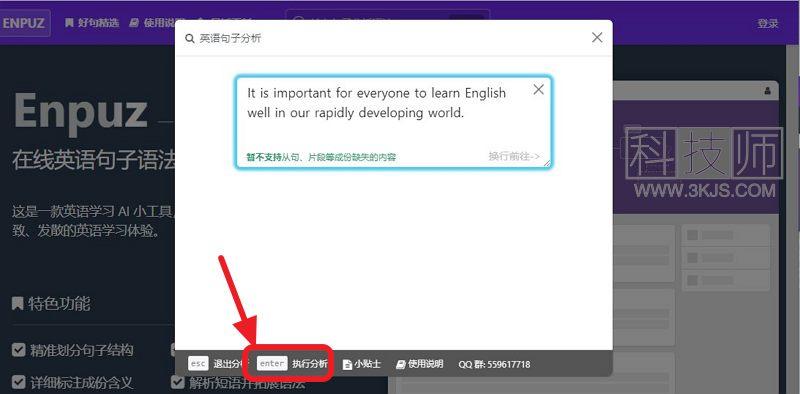Close the 英语句子分析 dialog
Image resolution: width=800 pixels, height=394 pixels.
(597, 37)
